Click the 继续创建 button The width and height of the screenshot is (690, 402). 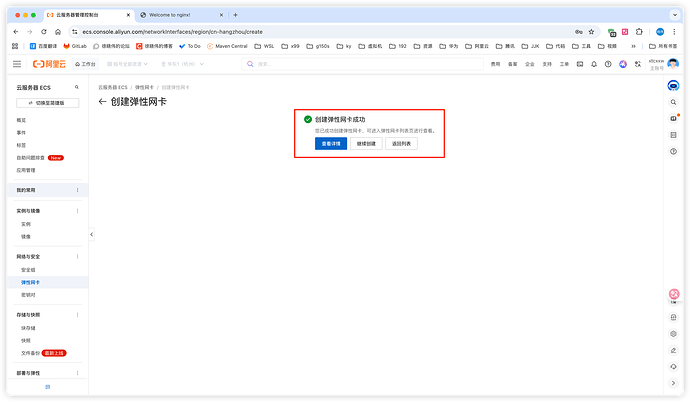(x=366, y=143)
